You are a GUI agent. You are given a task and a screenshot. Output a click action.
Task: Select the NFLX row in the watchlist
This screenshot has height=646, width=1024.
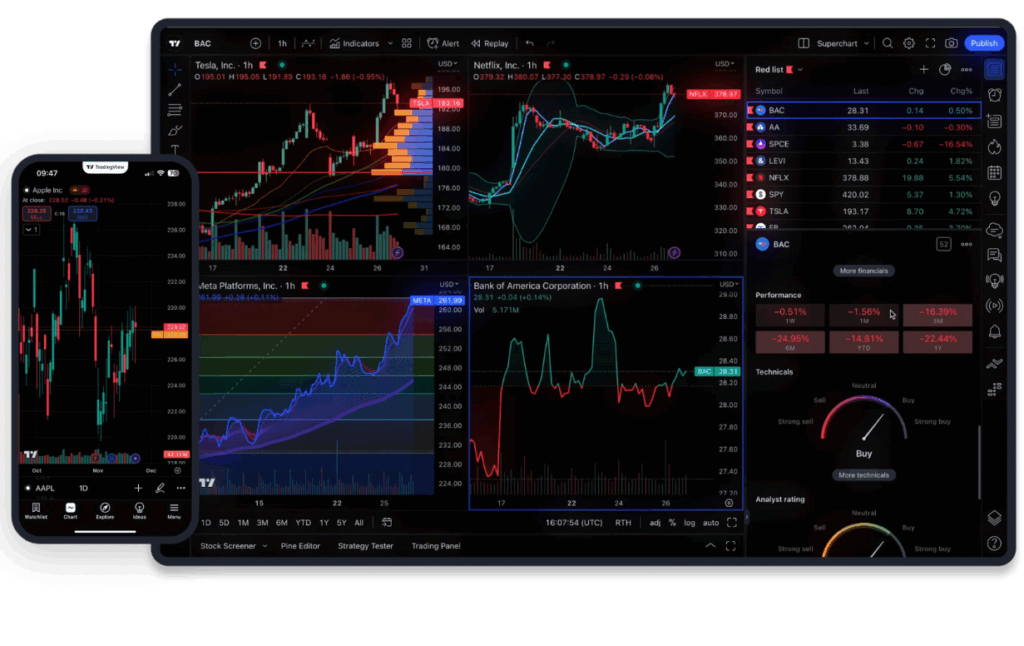(863, 178)
